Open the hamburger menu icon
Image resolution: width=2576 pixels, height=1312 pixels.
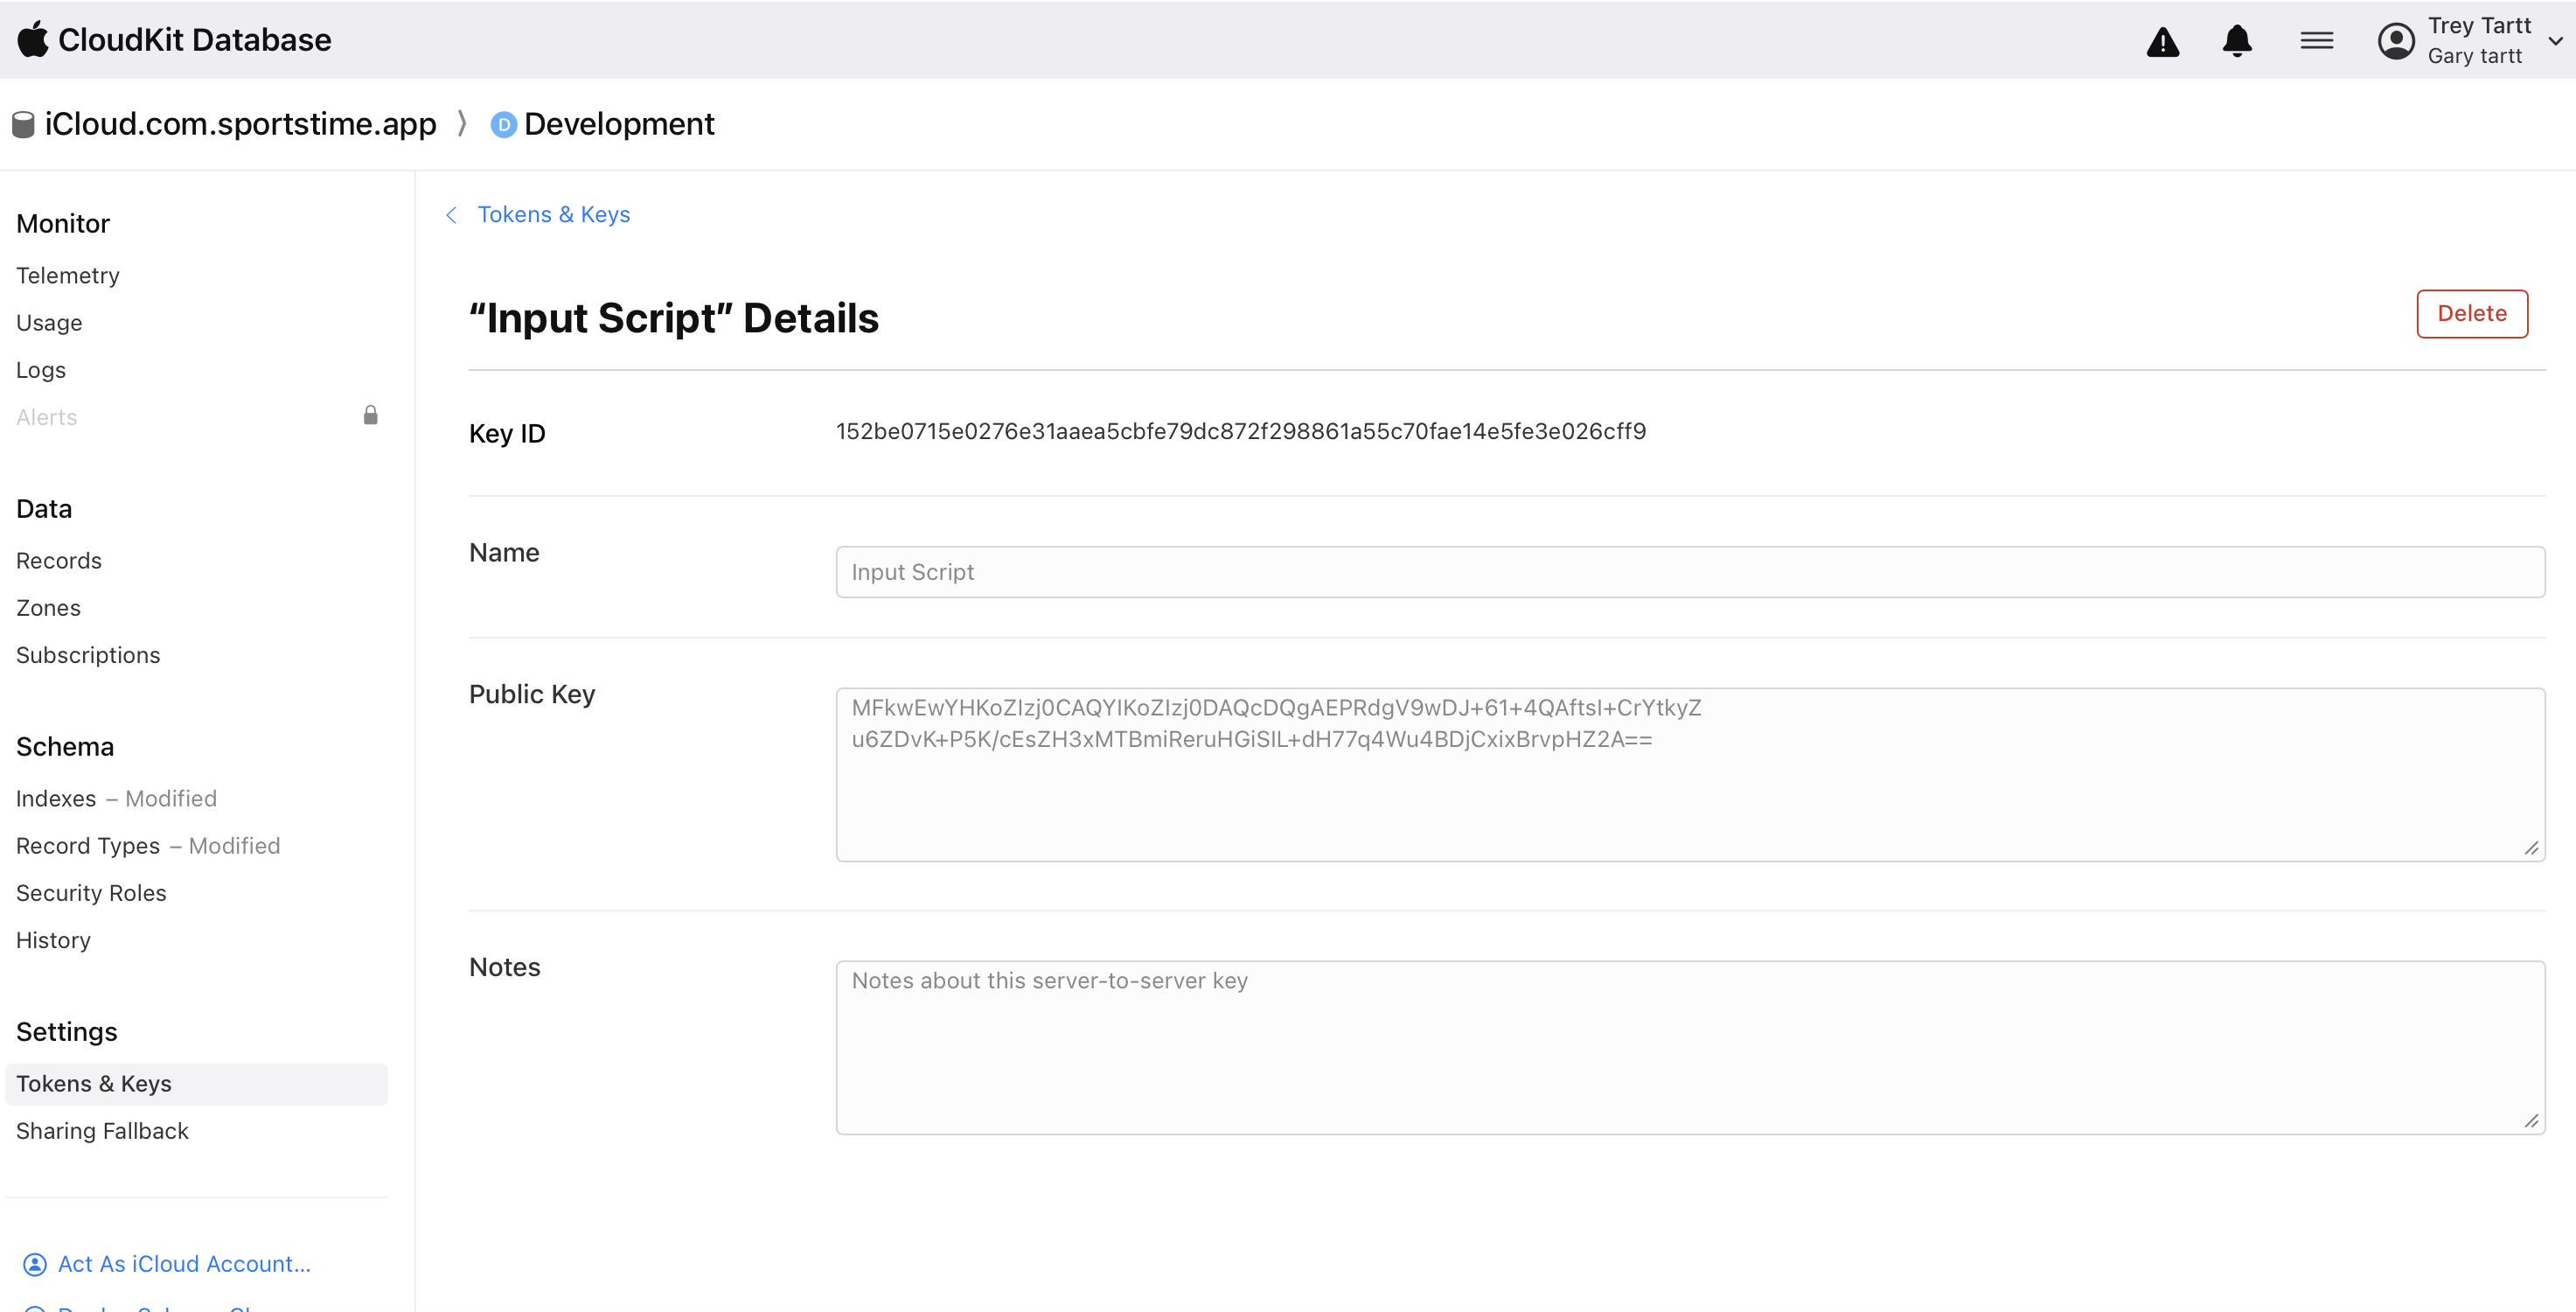click(x=2316, y=41)
